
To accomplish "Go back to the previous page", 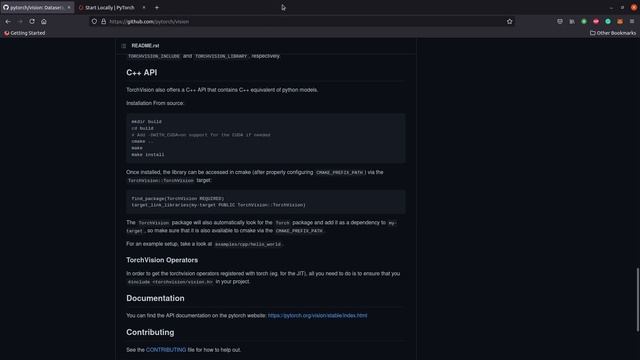I will 8,21.
